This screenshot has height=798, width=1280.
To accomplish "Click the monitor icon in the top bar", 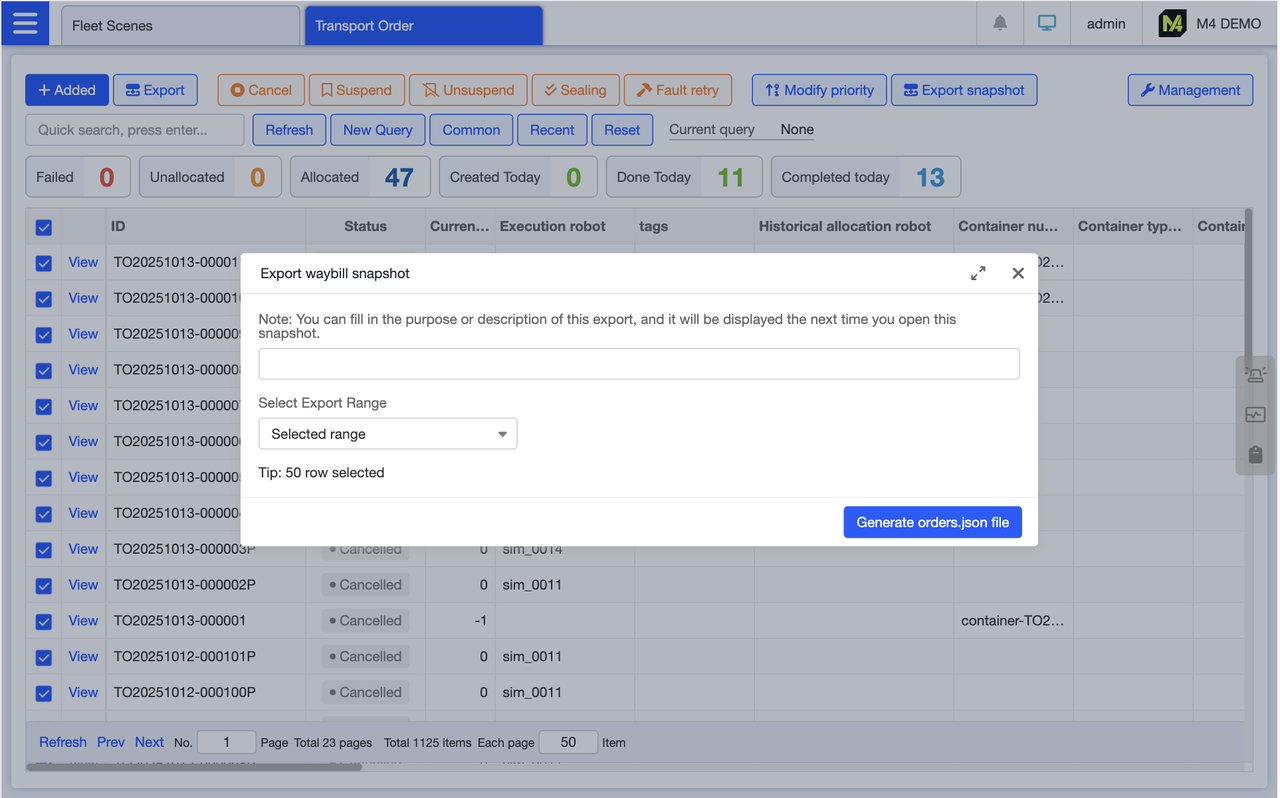I will (1046, 24).
